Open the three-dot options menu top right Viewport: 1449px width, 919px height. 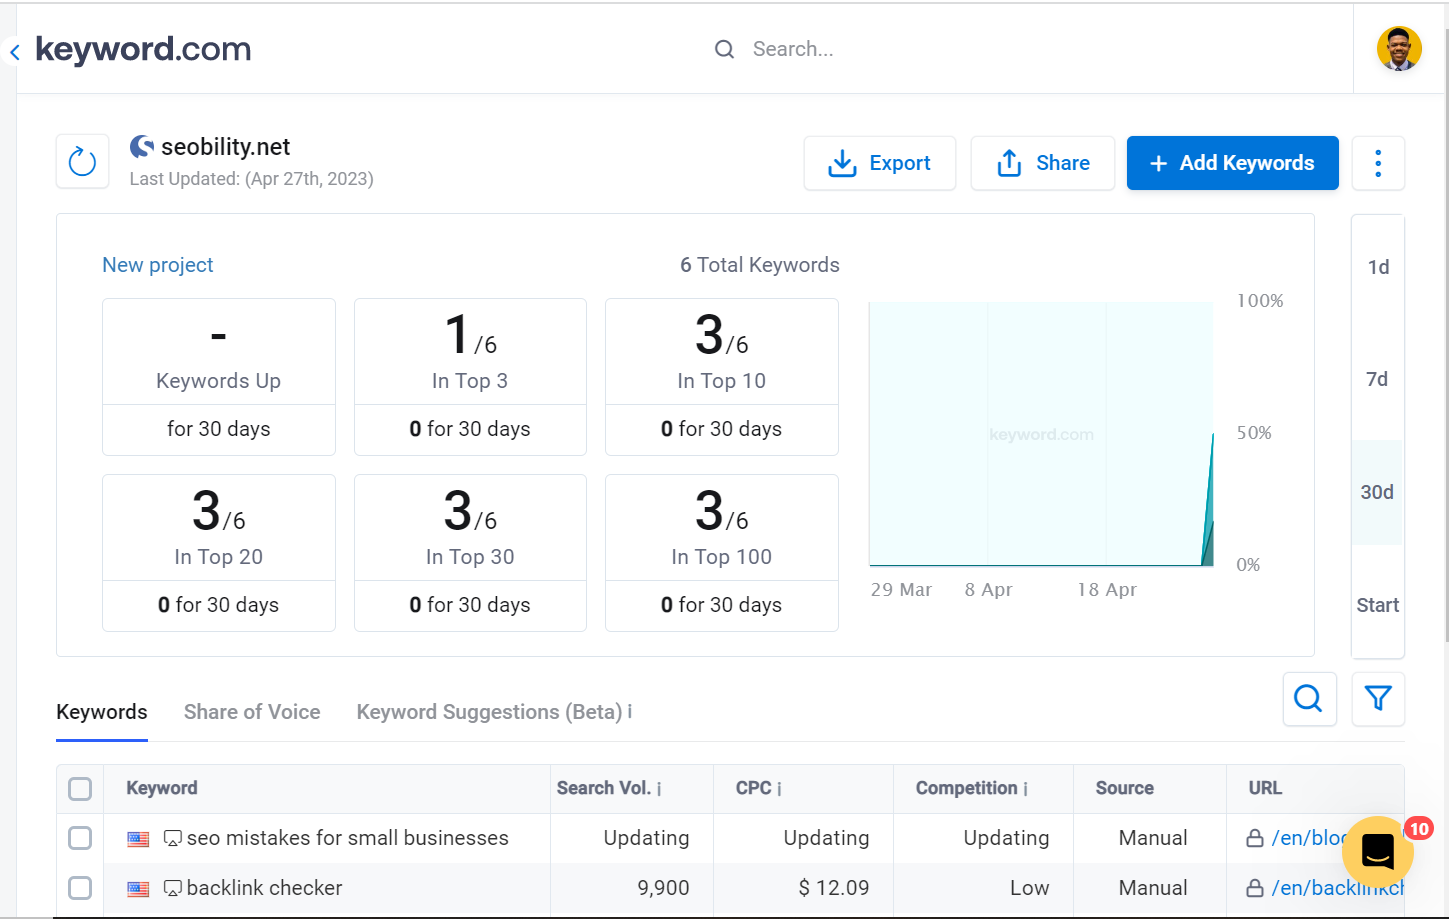click(1377, 163)
